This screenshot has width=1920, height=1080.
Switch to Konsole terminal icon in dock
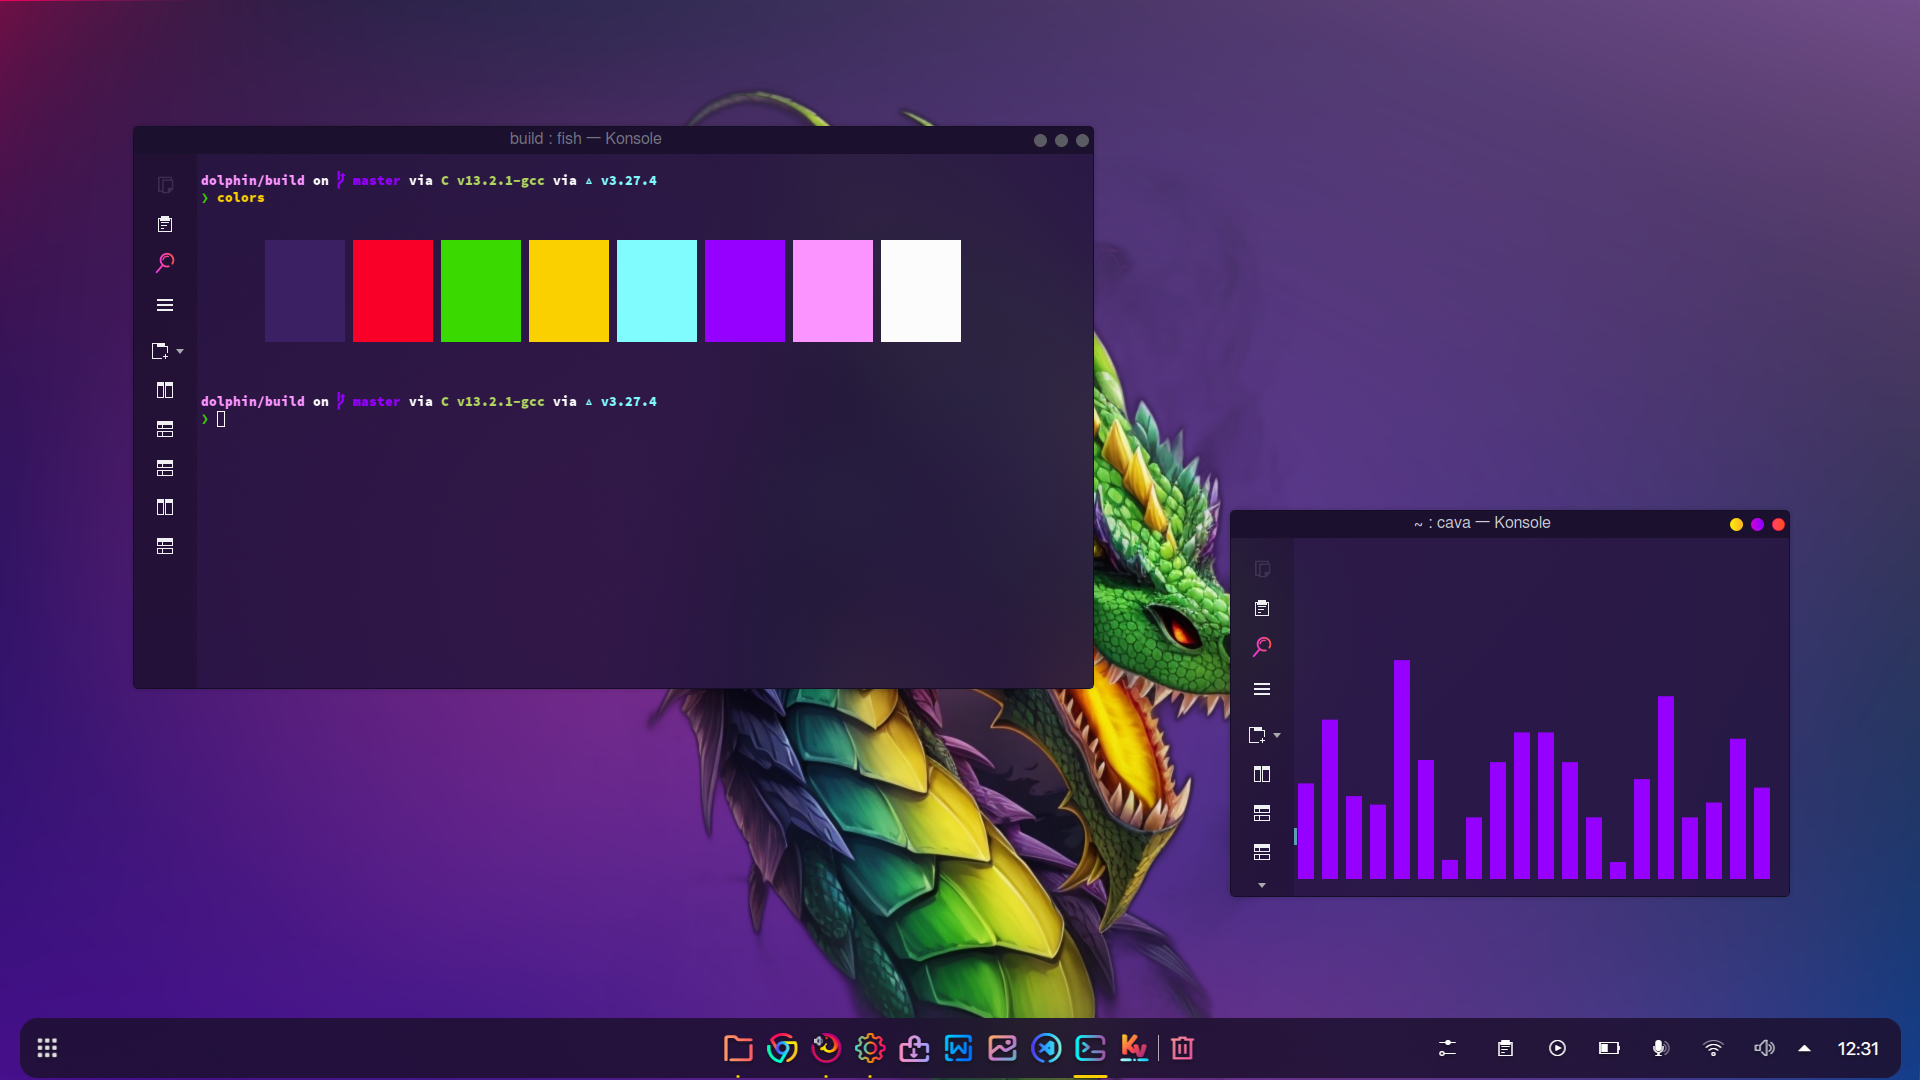[1090, 1048]
